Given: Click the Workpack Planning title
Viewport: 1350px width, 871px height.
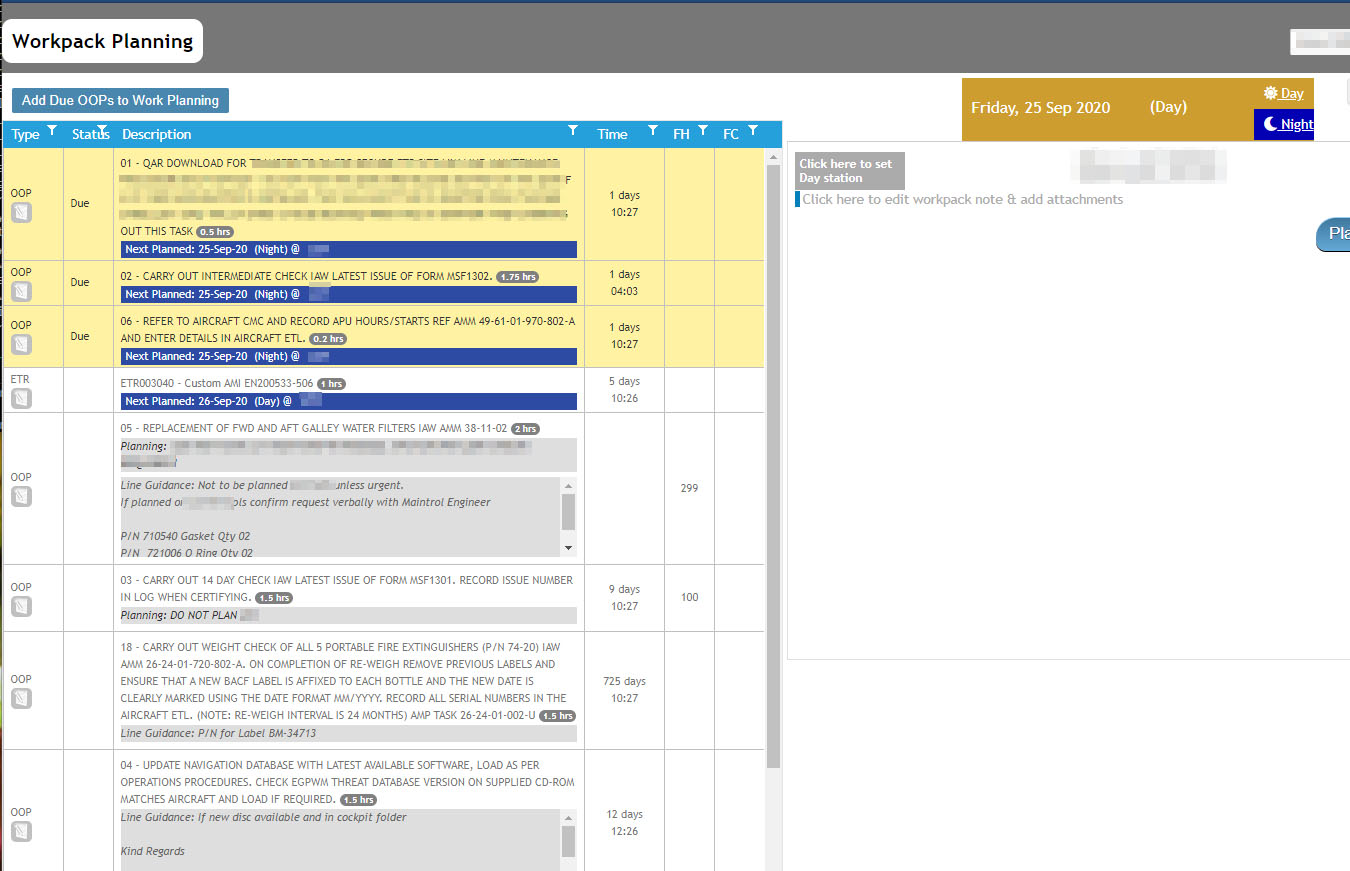Looking at the screenshot, I should pos(103,41).
